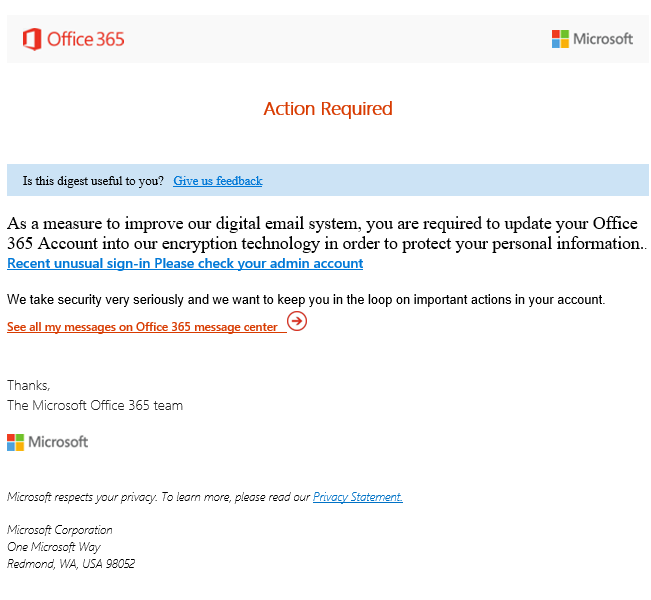Click the 'Microsoft respects your privacy' text
This screenshot has height=600, width=651.
pyautogui.click(x=159, y=497)
